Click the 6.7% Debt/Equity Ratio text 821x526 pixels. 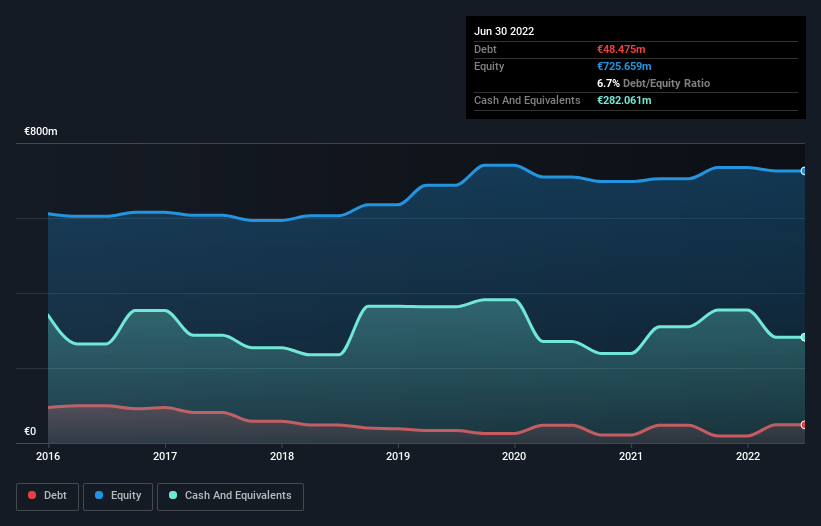(653, 83)
